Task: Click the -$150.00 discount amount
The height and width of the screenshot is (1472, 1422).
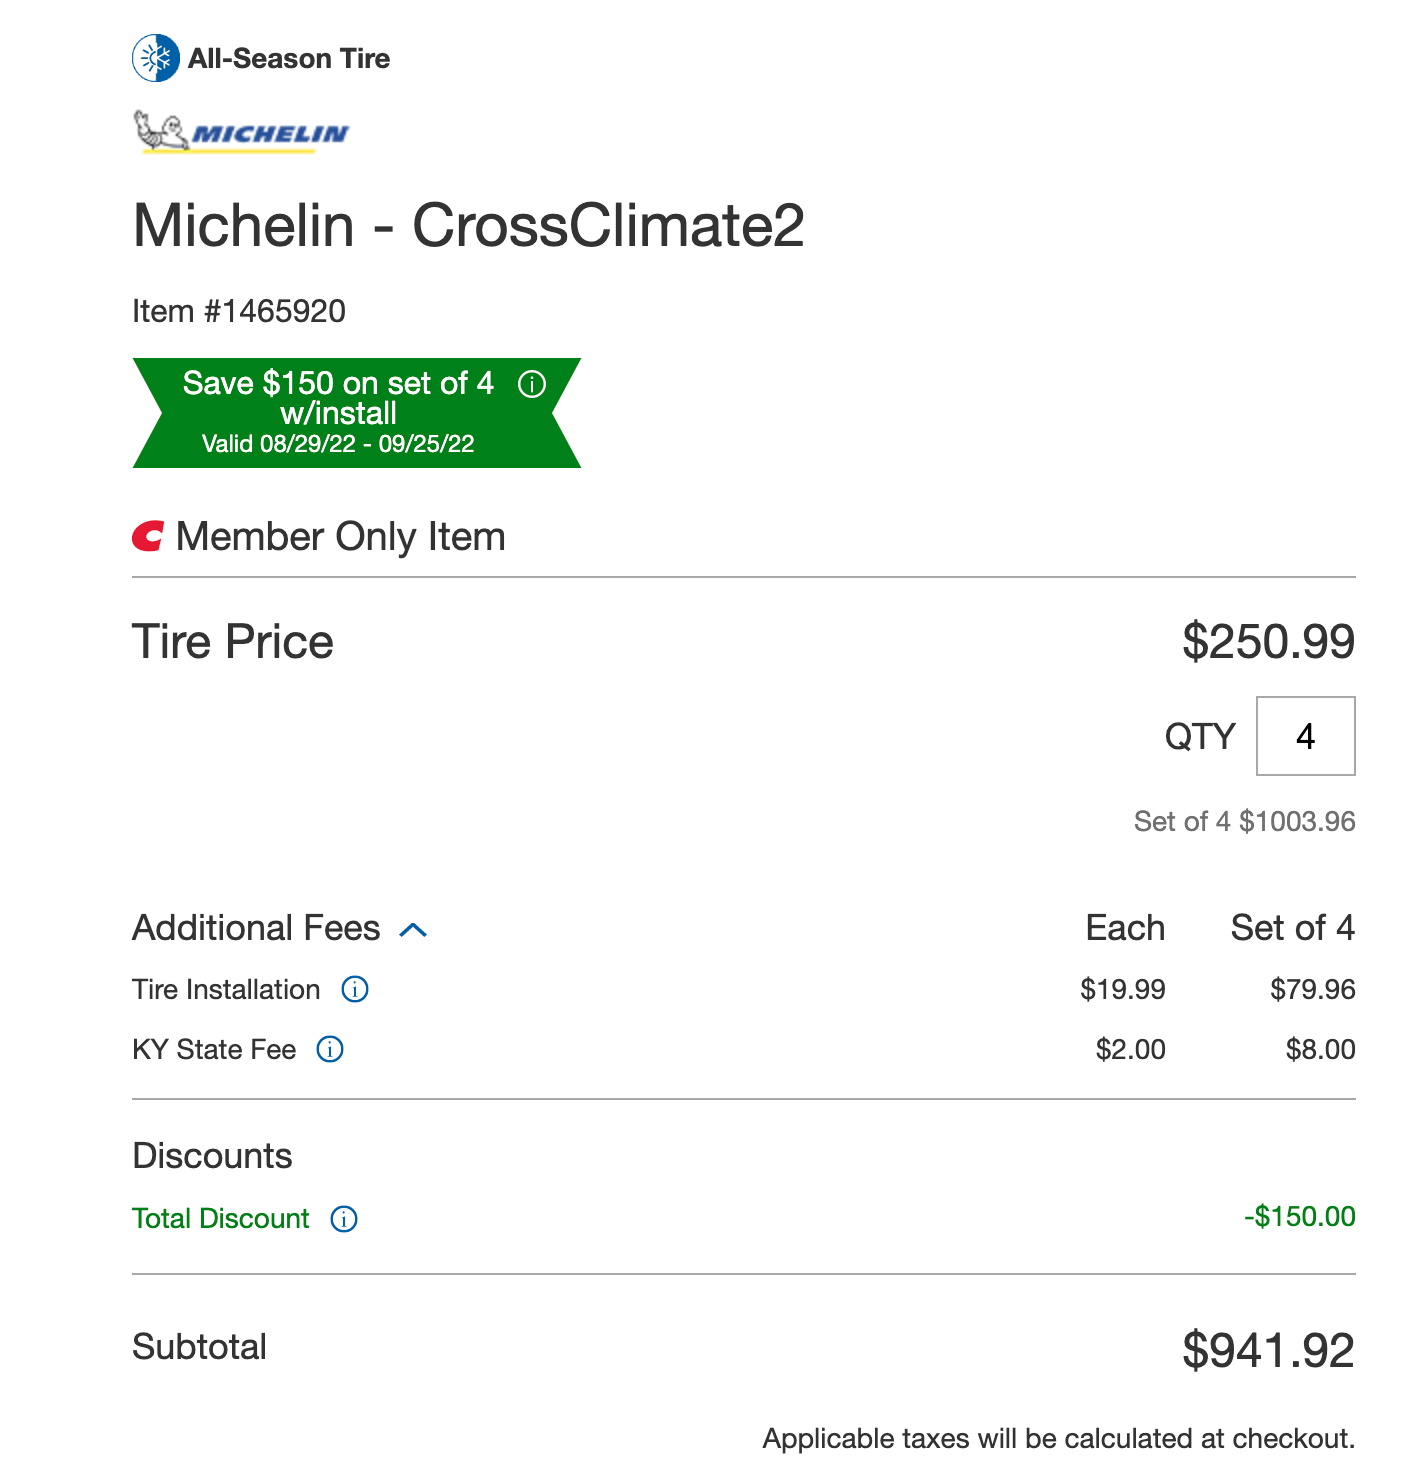Action: (1300, 1216)
